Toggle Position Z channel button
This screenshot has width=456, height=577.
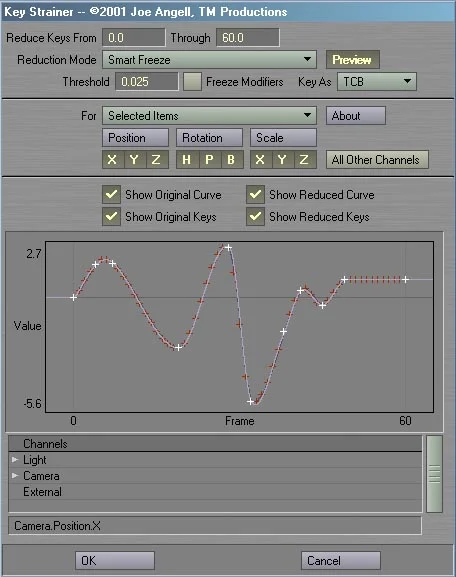(157, 160)
